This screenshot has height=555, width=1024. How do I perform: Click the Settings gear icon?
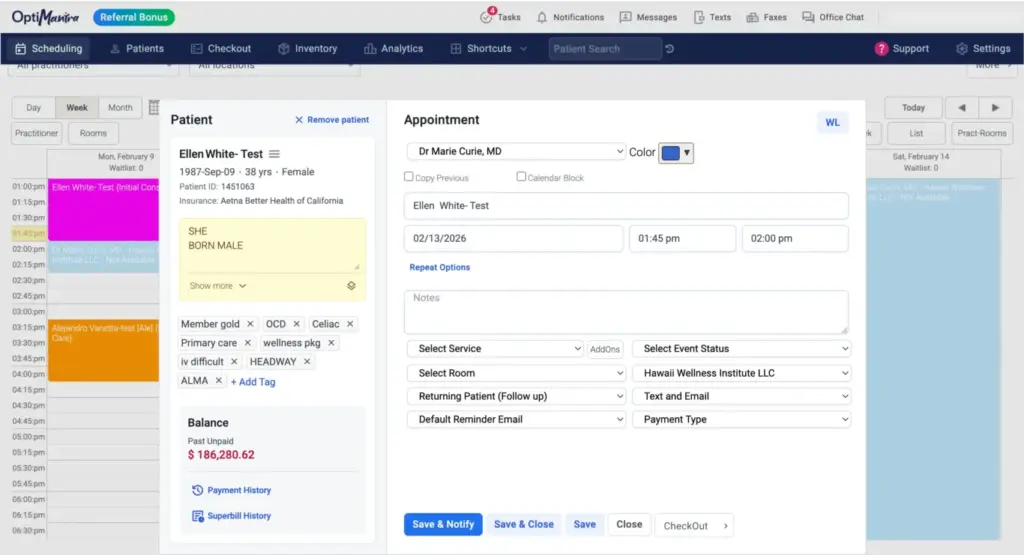[x=961, y=49]
